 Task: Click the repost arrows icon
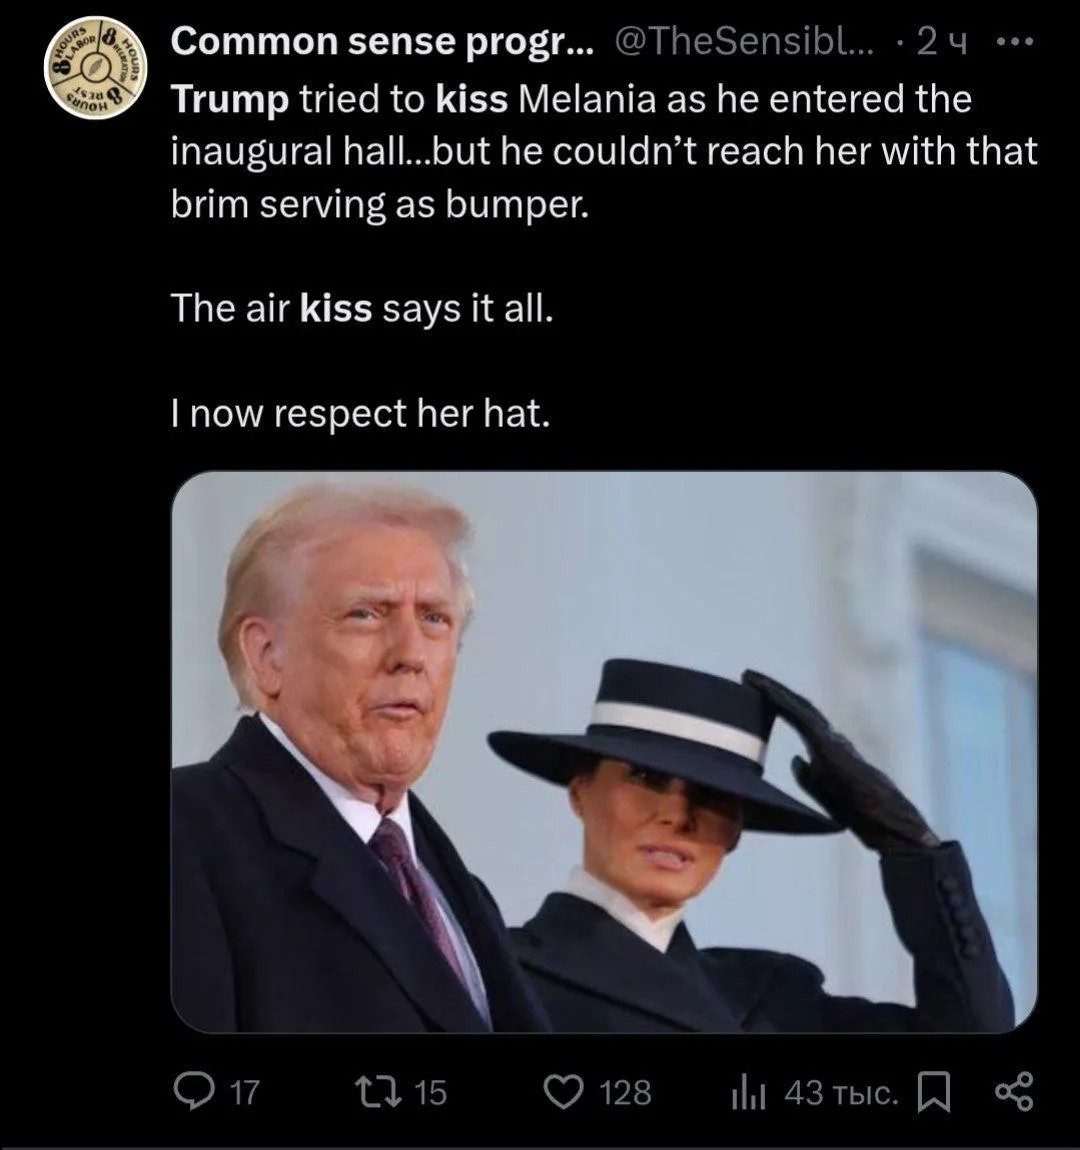coord(378,1091)
